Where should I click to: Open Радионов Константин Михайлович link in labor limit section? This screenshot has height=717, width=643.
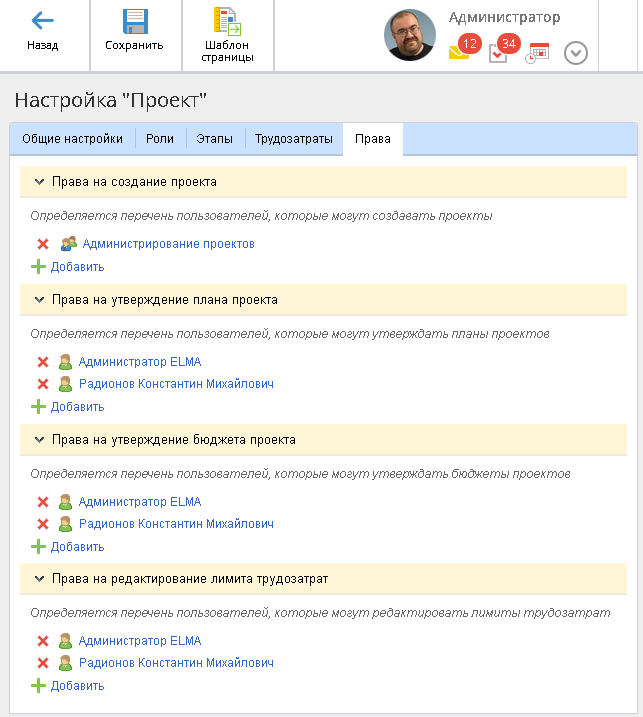(x=176, y=663)
